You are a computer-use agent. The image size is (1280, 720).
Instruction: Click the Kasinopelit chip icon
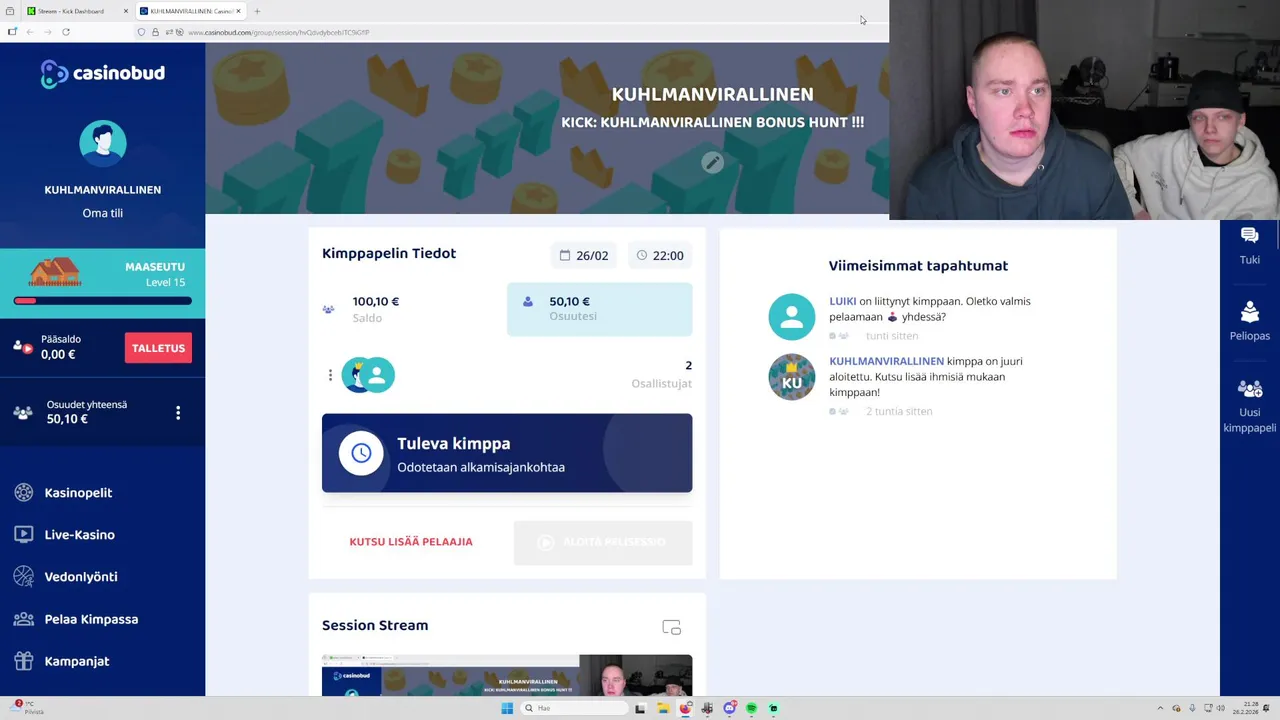tap(24, 493)
